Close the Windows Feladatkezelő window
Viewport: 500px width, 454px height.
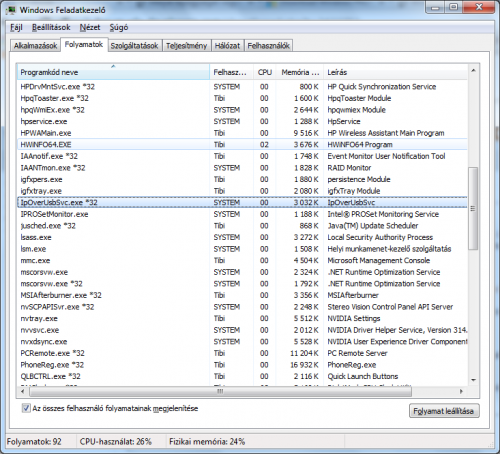pyautogui.click(x=479, y=7)
